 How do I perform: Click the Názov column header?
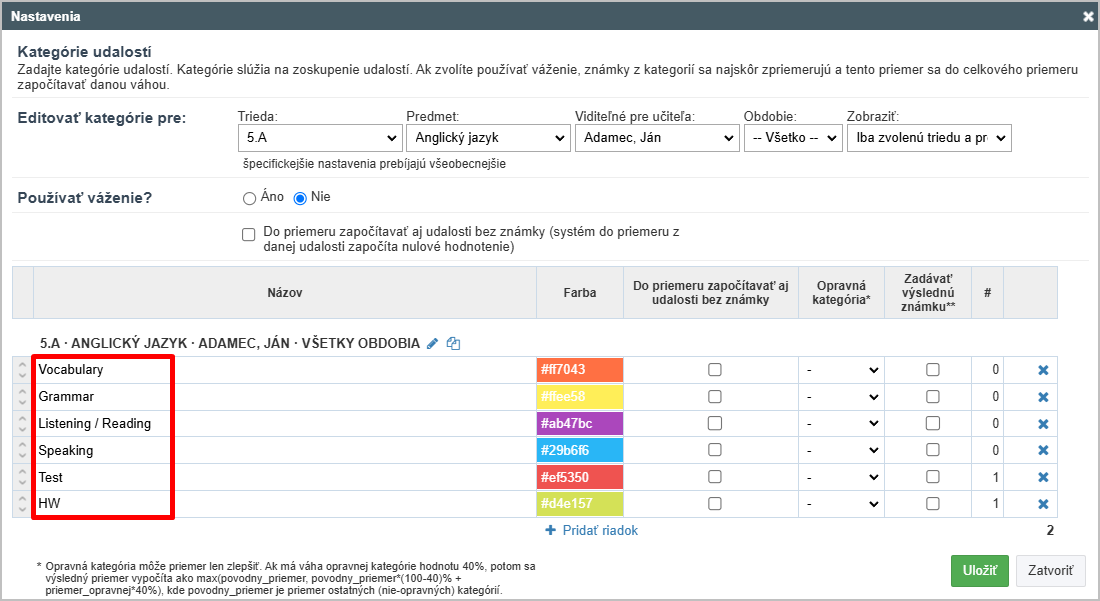285,292
